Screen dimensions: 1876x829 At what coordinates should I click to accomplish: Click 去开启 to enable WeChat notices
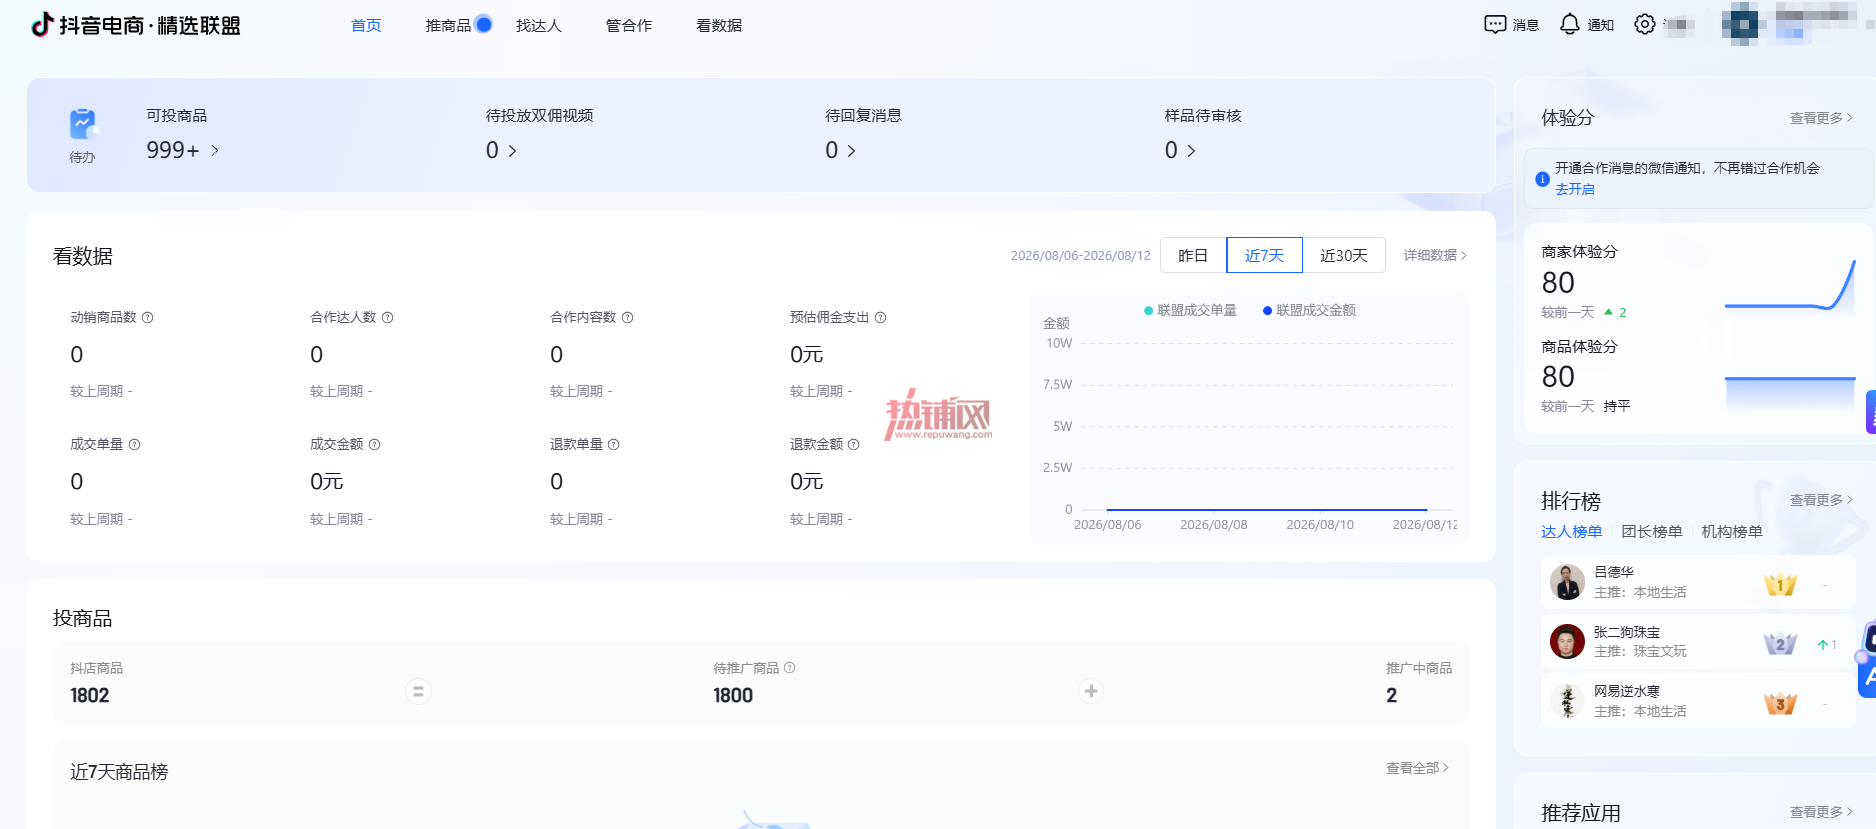pos(1575,189)
